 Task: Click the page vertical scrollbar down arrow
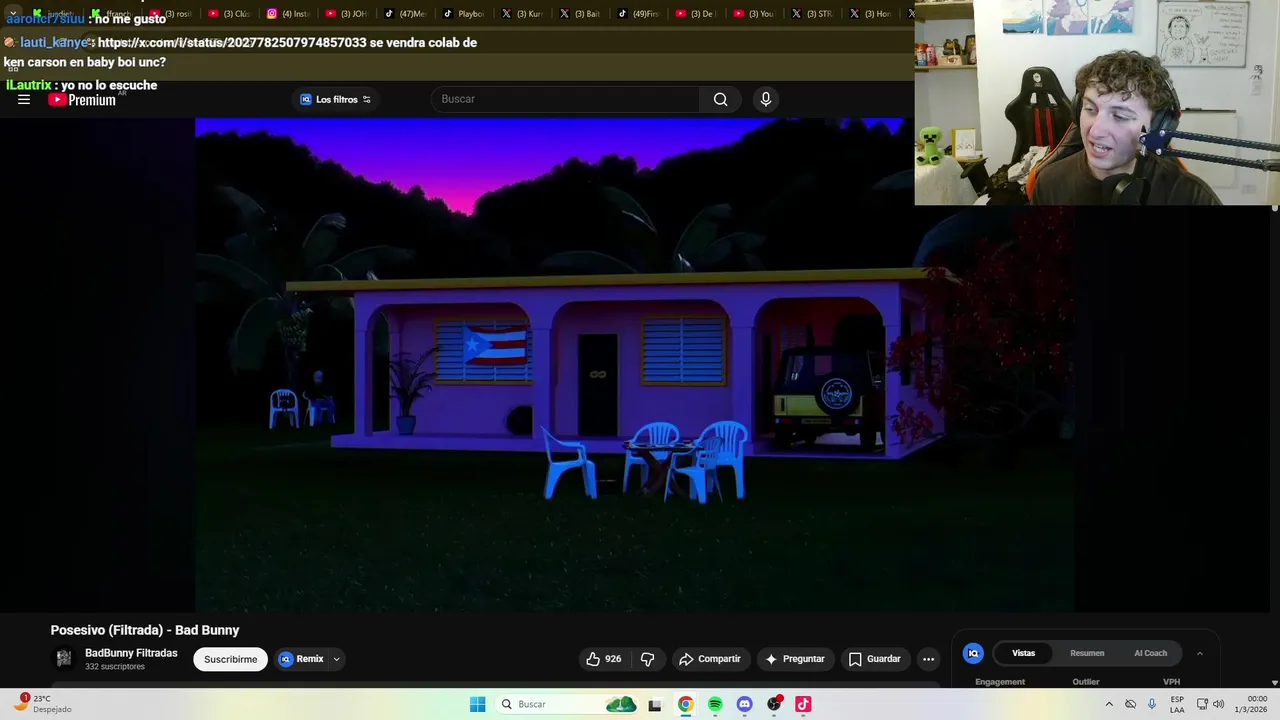tap(1275, 683)
